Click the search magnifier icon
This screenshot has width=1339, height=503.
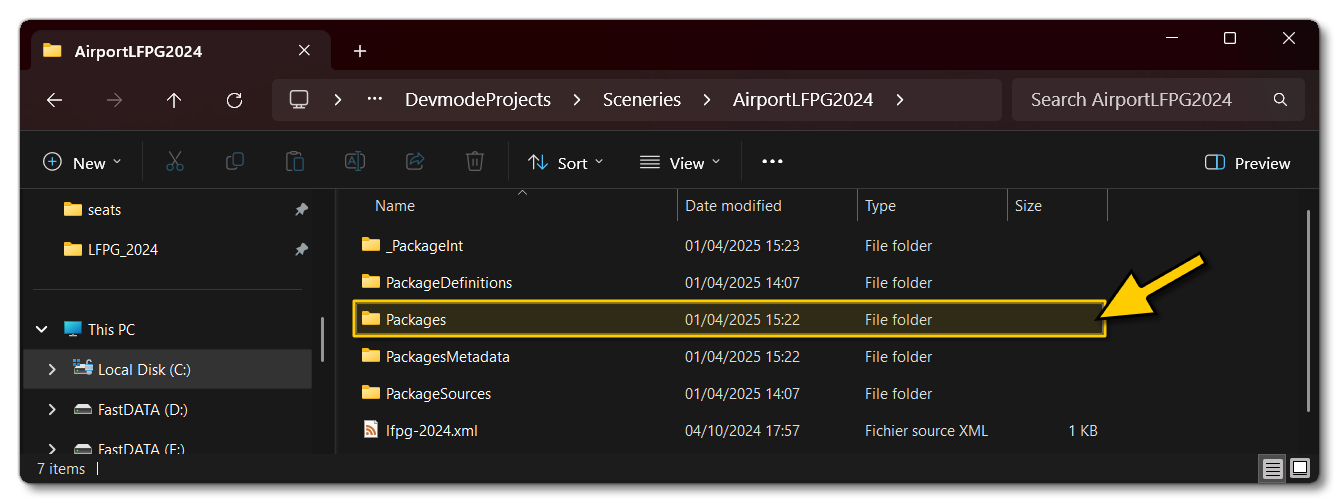(x=1280, y=100)
